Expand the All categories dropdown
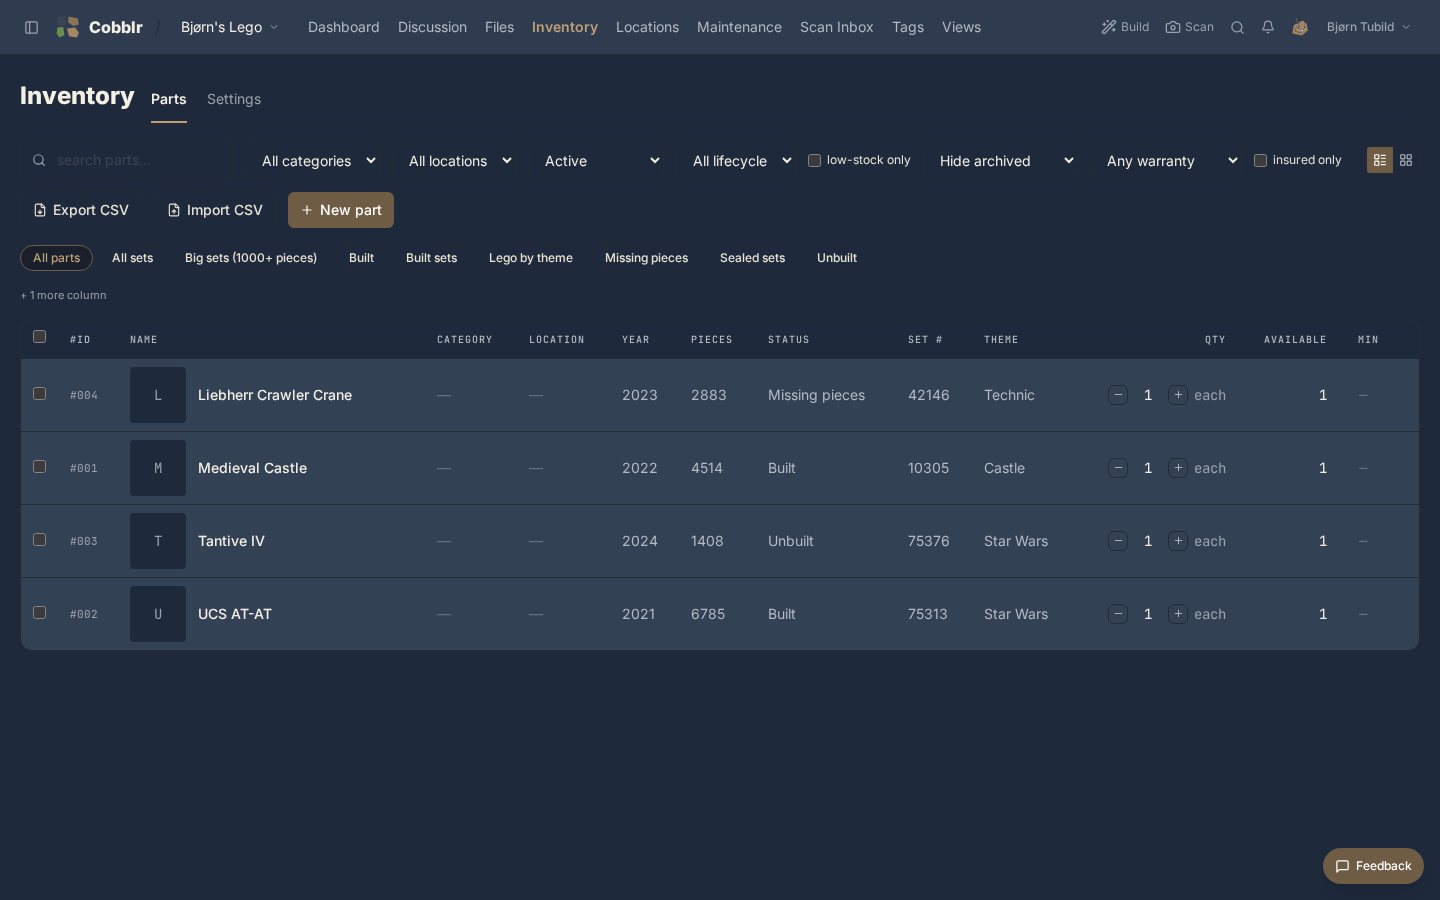Screen dimensions: 1440x900 [318, 161]
